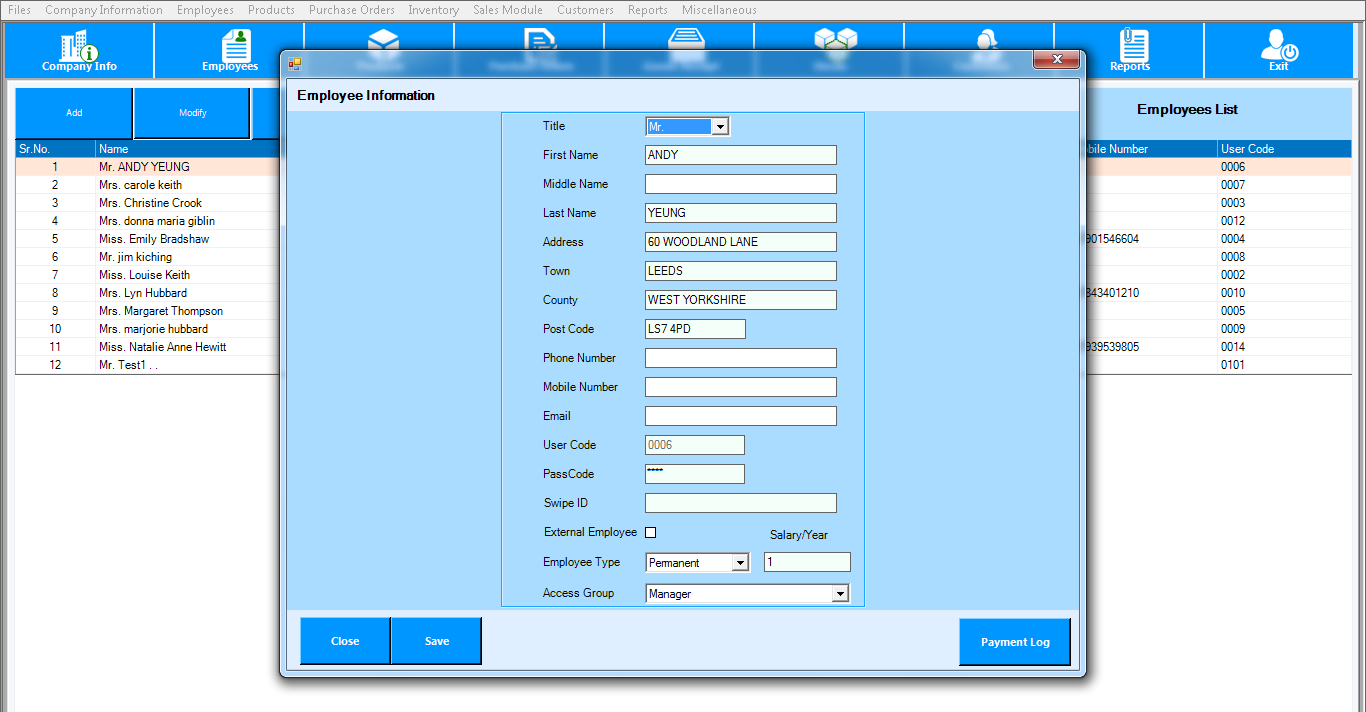This screenshot has width=1366, height=712.
Task: Open the Reports clipboard toolbar icon
Action: tap(1130, 50)
